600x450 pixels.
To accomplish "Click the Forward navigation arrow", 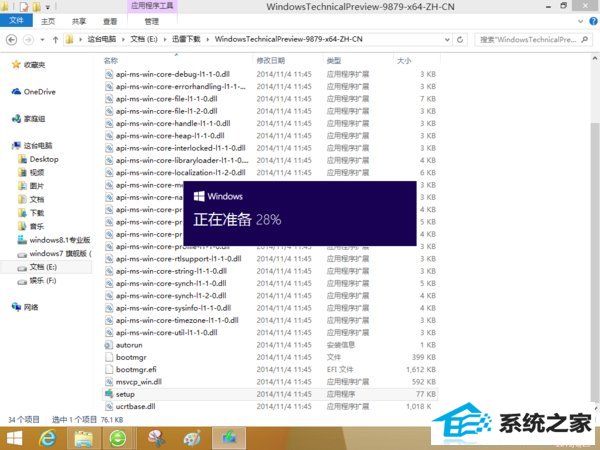I will point(28,39).
